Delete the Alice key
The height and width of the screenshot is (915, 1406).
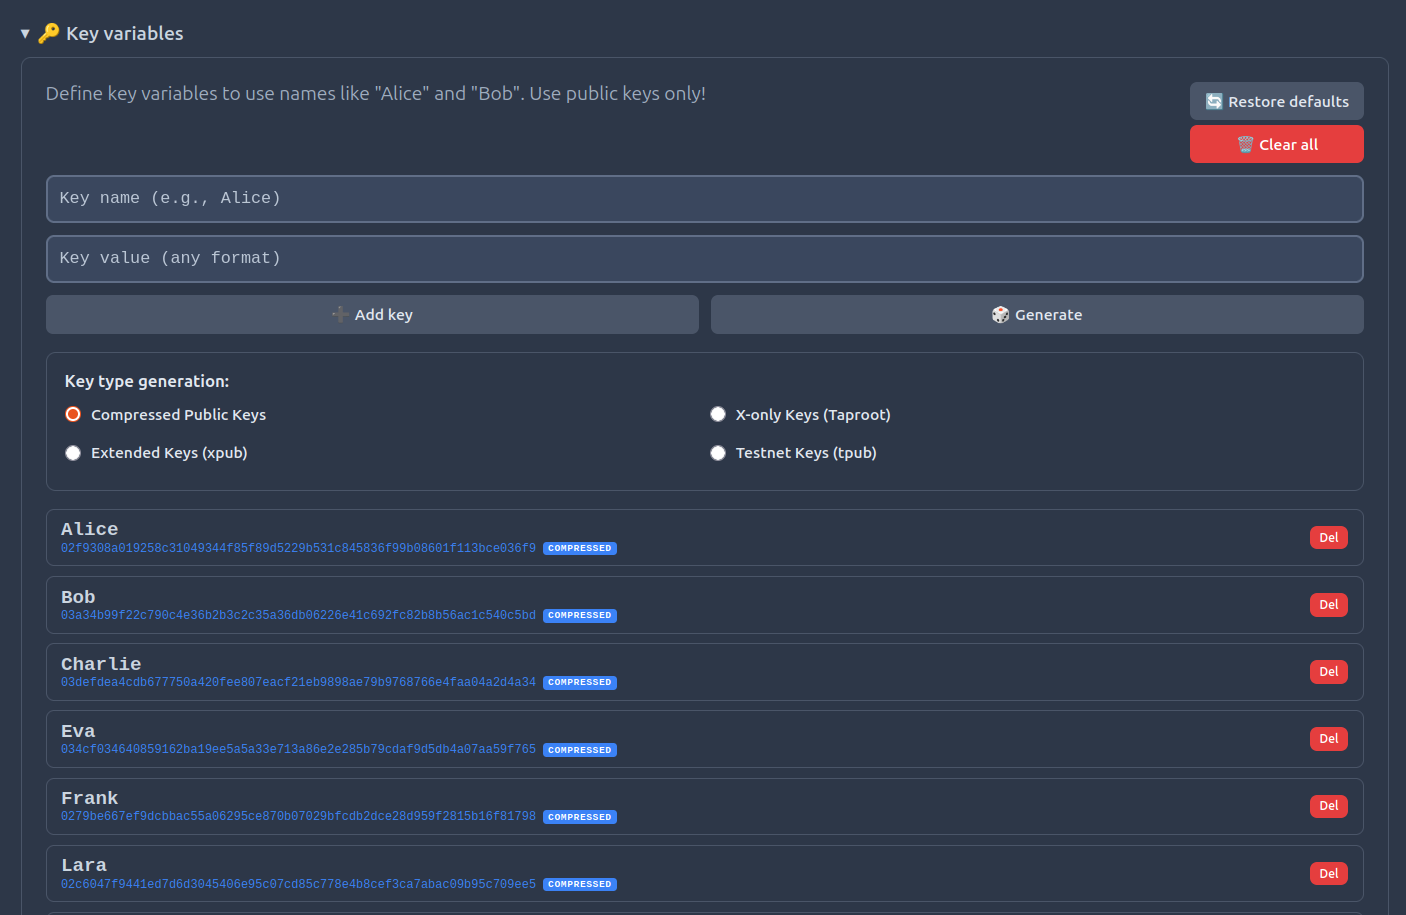point(1328,538)
